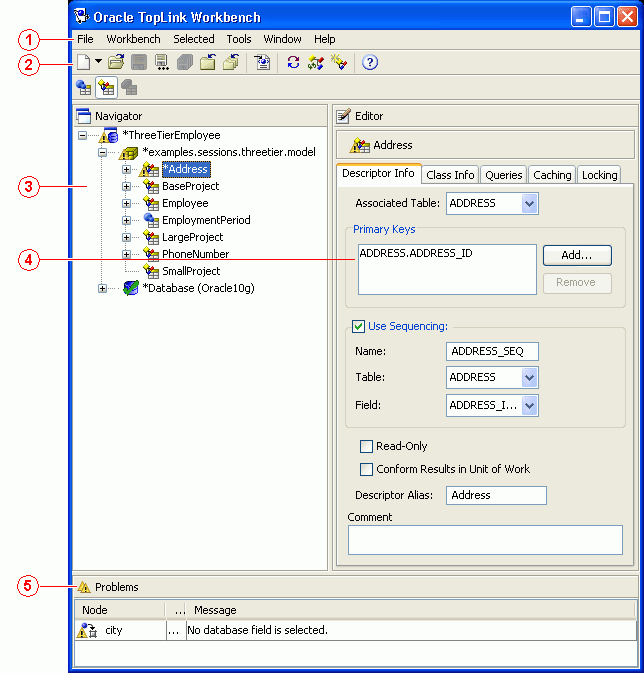Viewport: 644px width, 673px height.
Task: Click the Close All projects stacked-folders icon
Action: pyautogui.click(x=231, y=63)
